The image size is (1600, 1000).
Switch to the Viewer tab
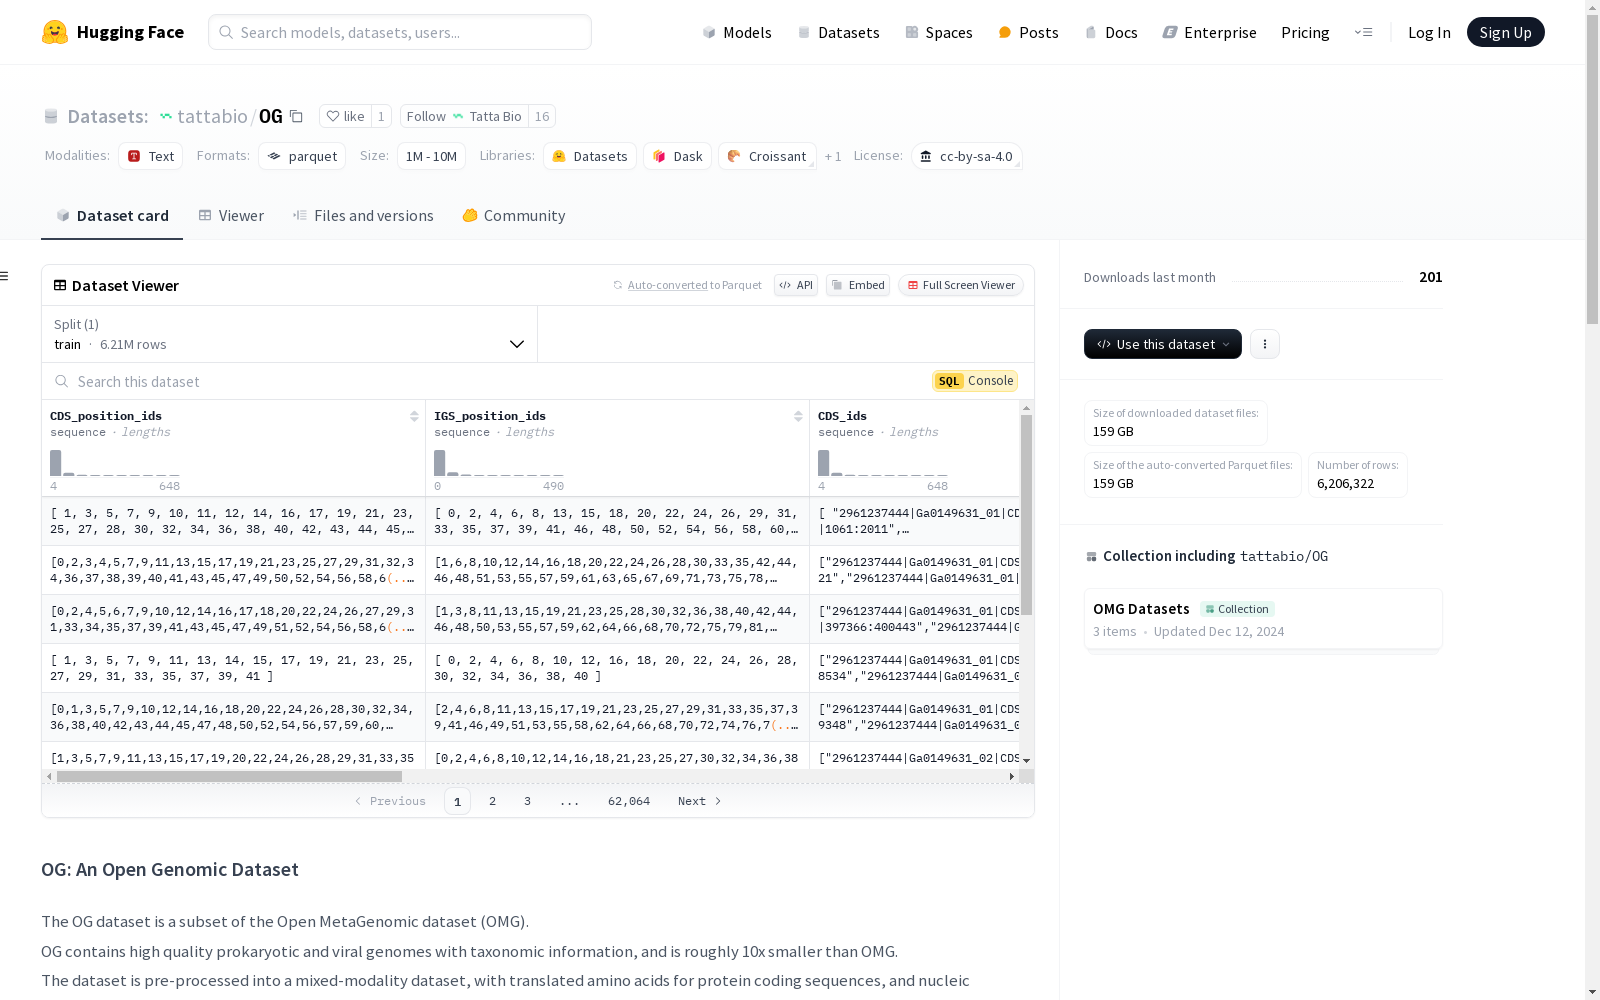pyautogui.click(x=231, y=216)
